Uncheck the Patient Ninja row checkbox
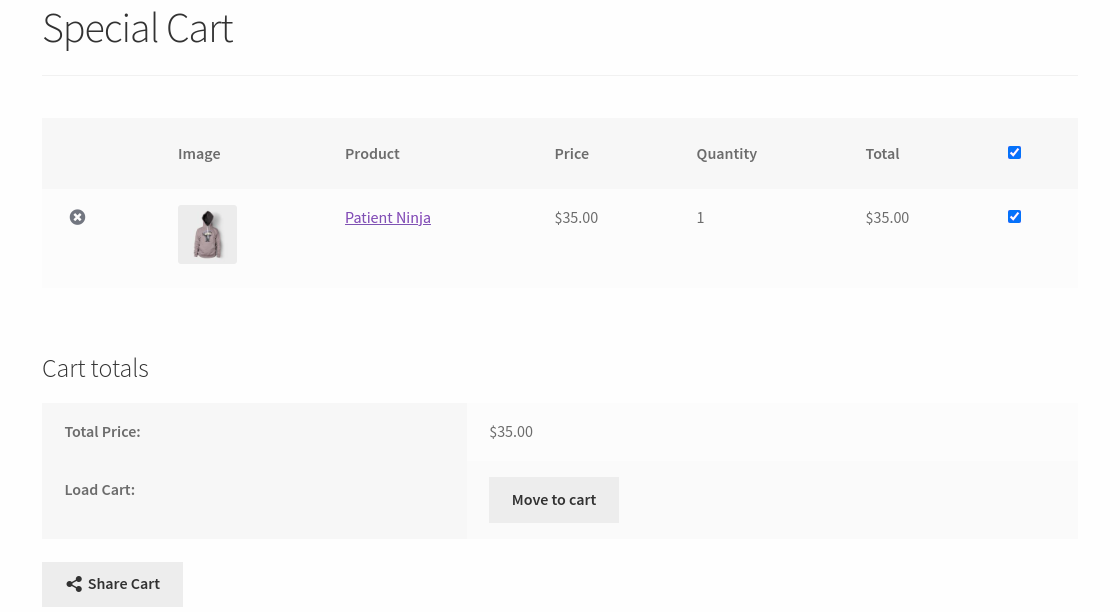 (x=1014, y=216)
